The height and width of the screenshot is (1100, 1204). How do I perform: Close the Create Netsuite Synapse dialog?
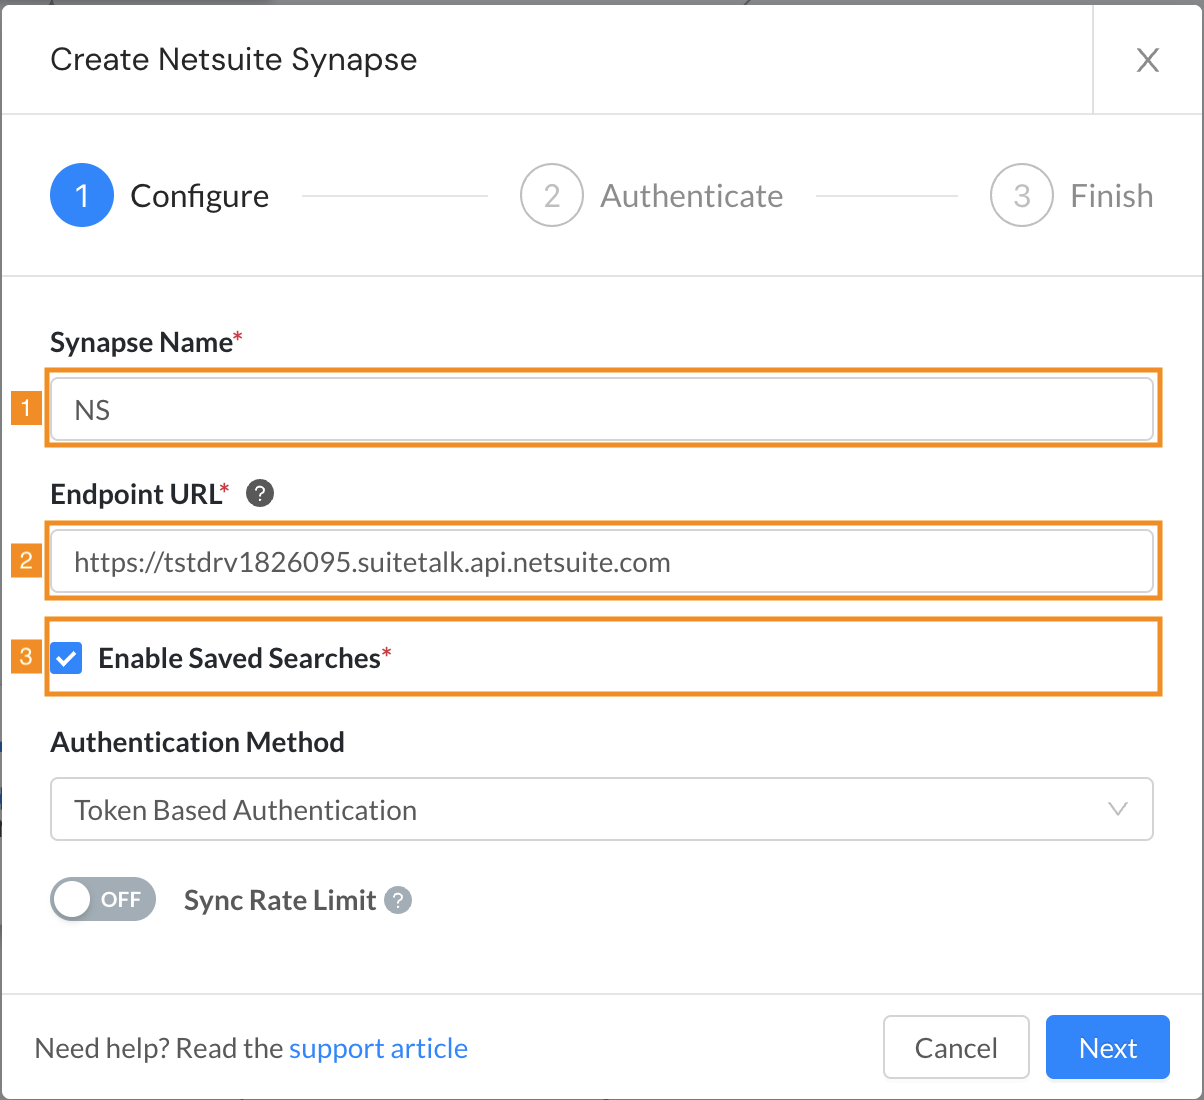coord(1148,60)
